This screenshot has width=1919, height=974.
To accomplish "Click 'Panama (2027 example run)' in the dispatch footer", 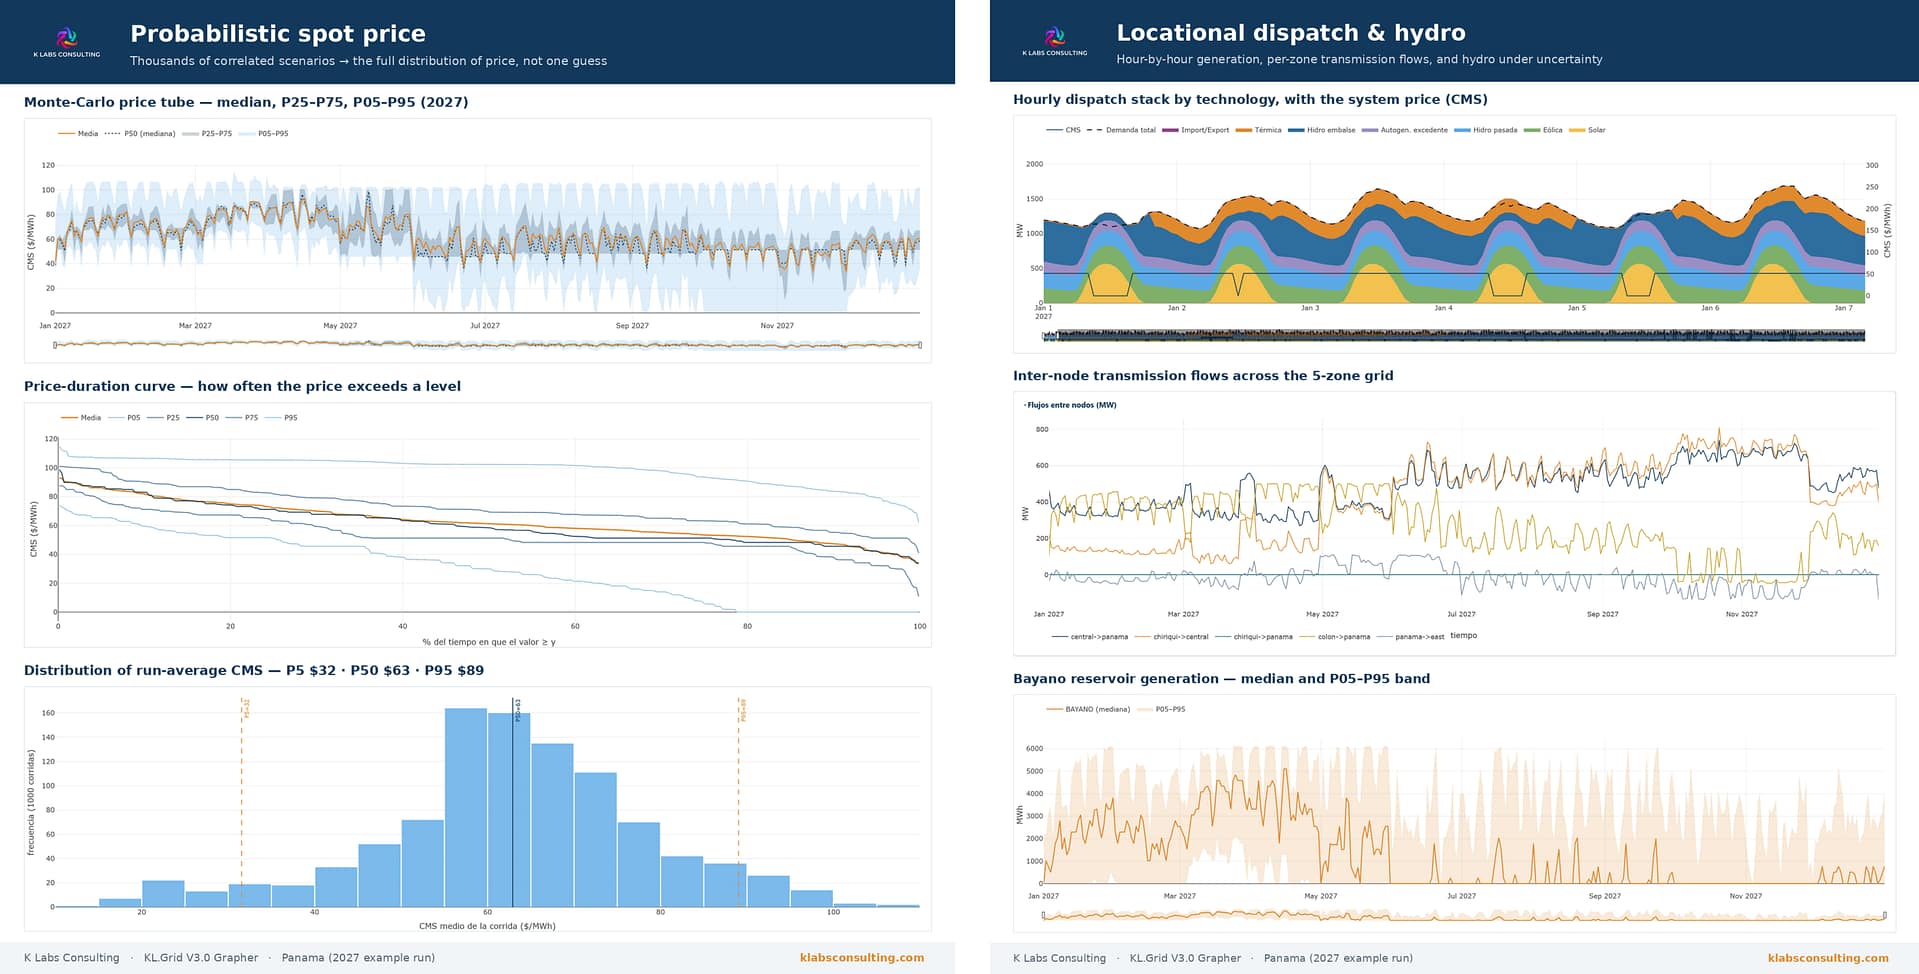I will [1338, 958].
